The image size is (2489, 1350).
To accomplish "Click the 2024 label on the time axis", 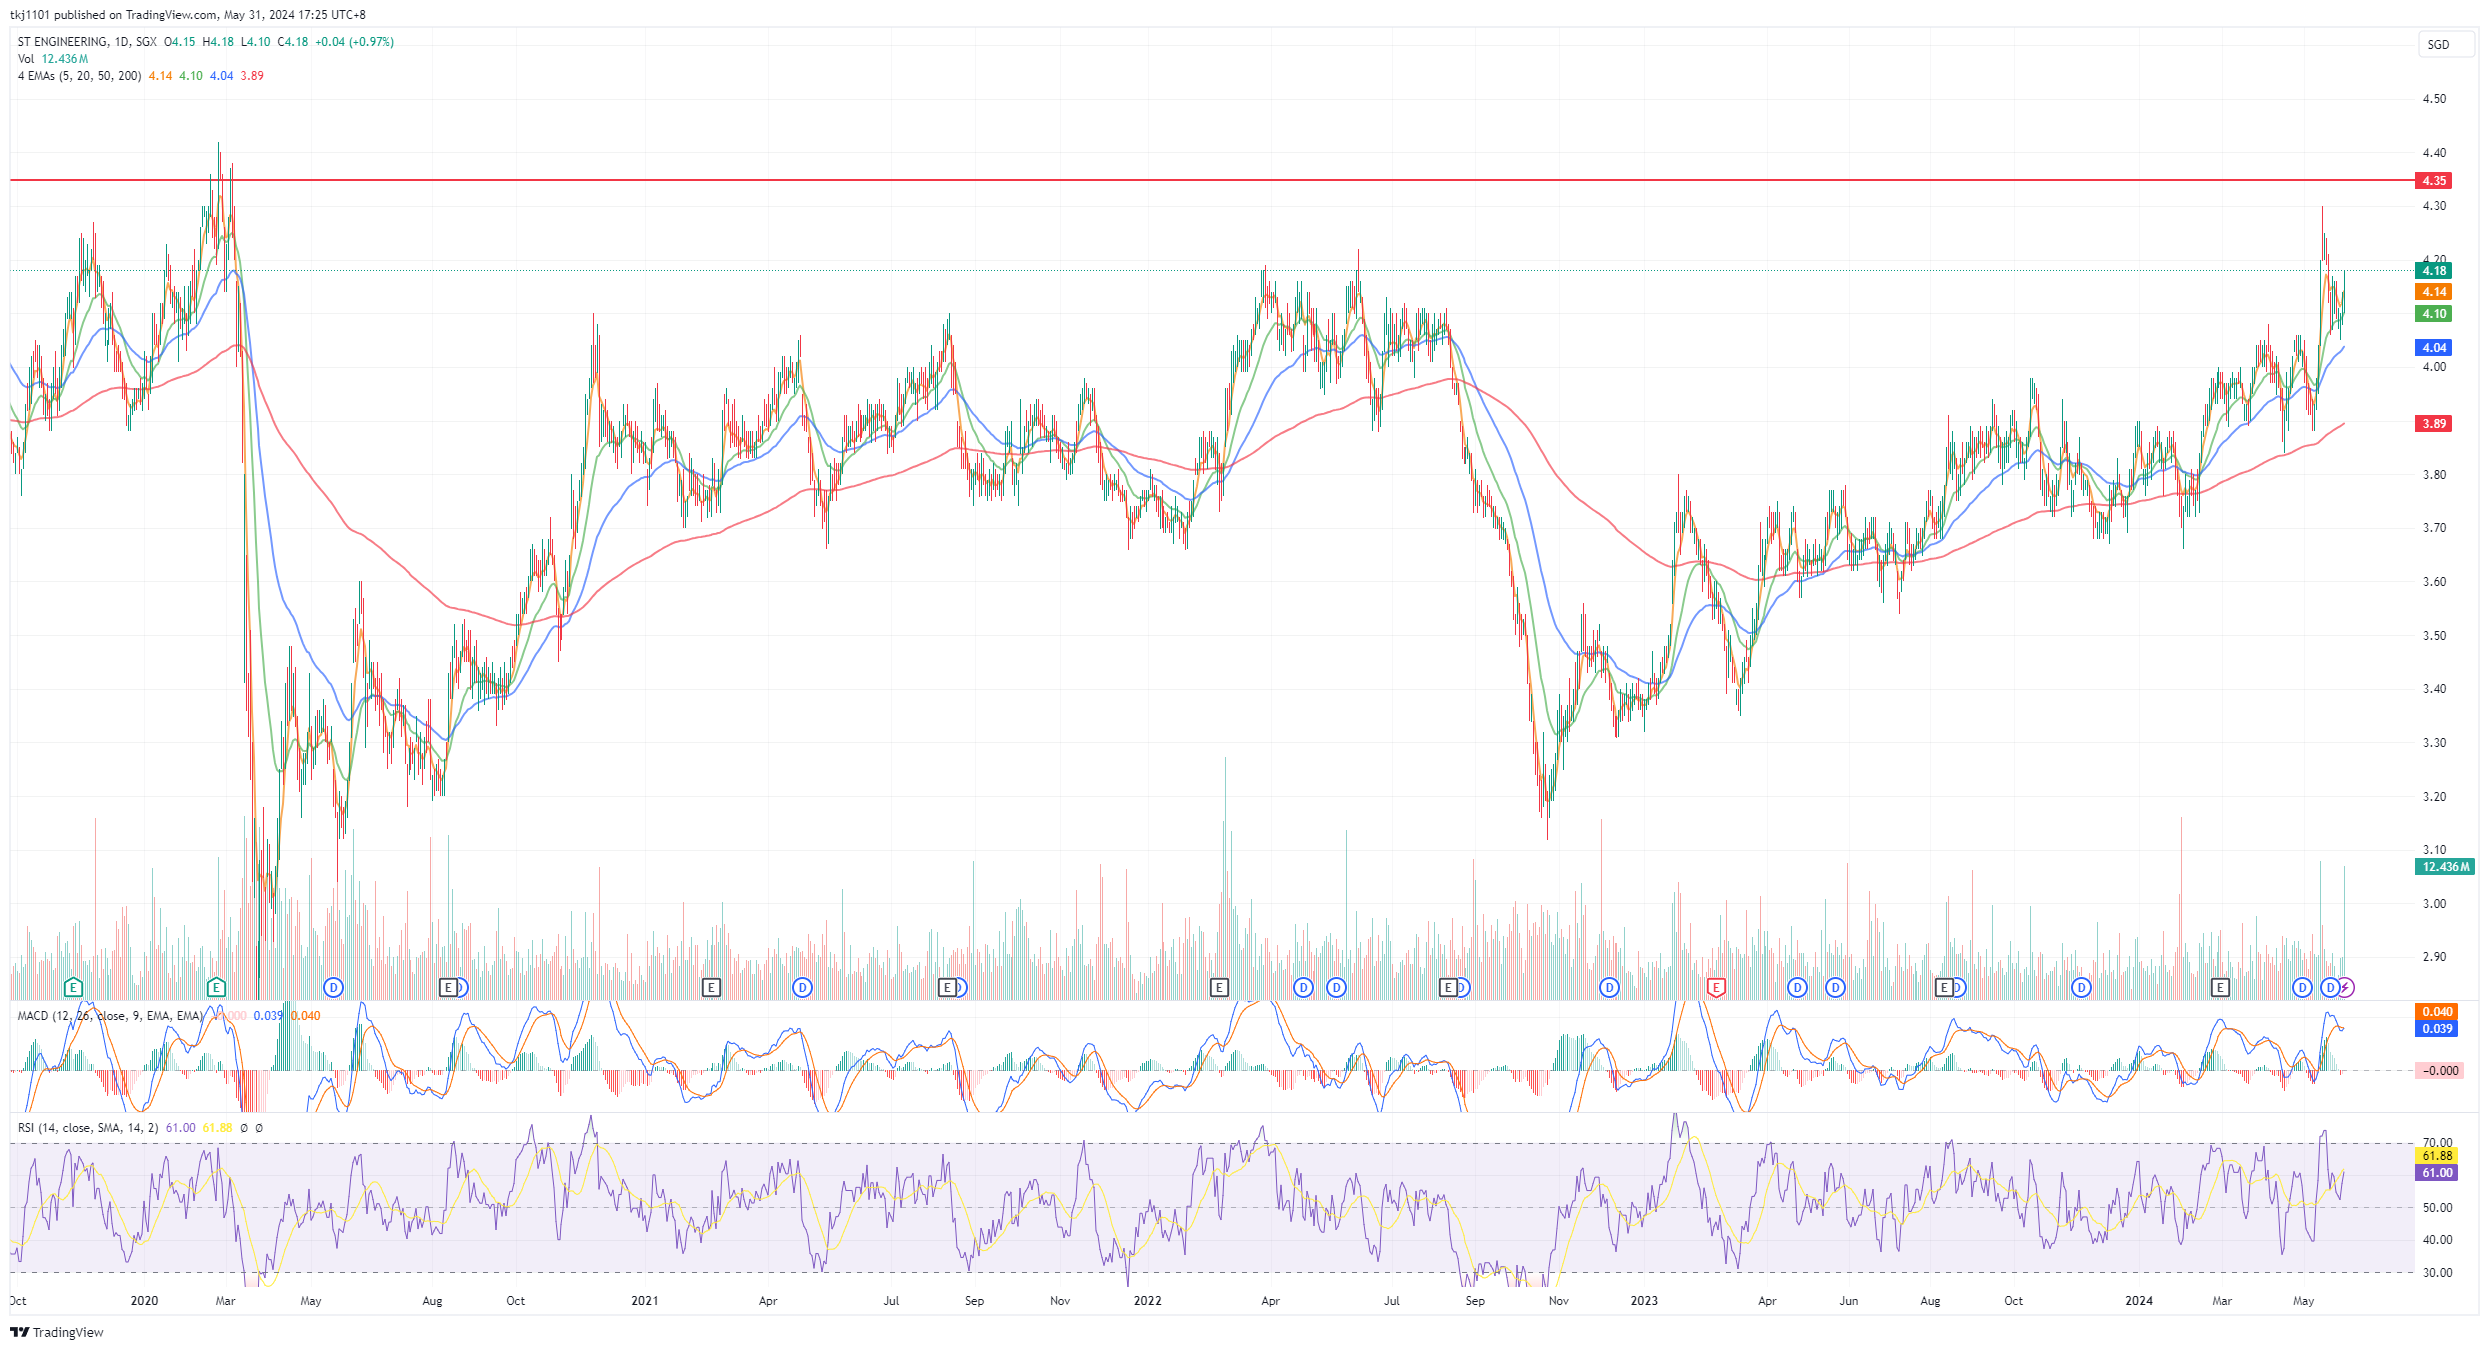I will 2139,1301.
